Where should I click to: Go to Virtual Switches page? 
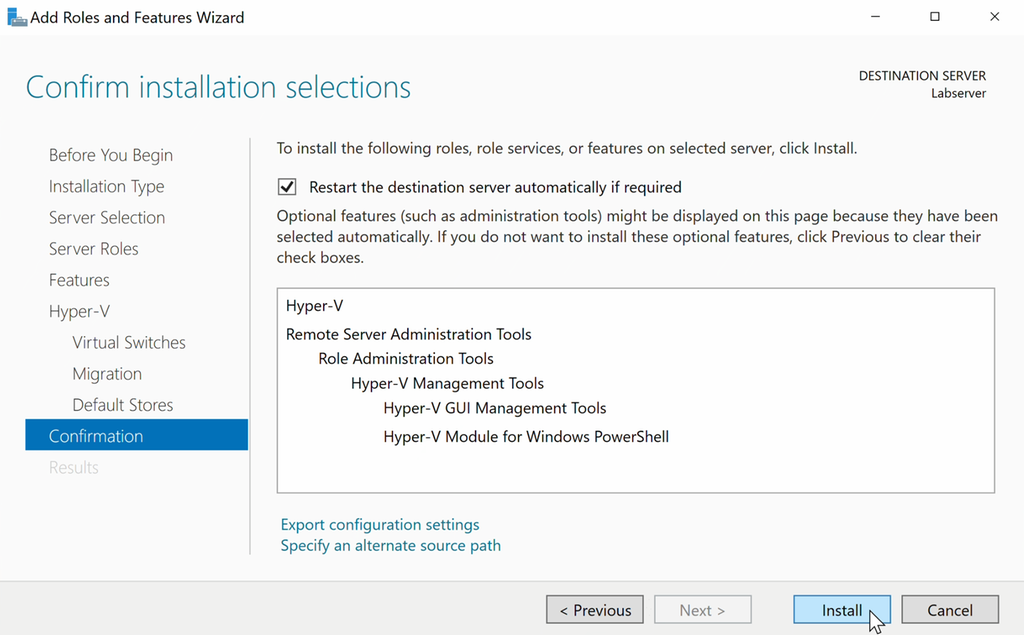[129, 342]
